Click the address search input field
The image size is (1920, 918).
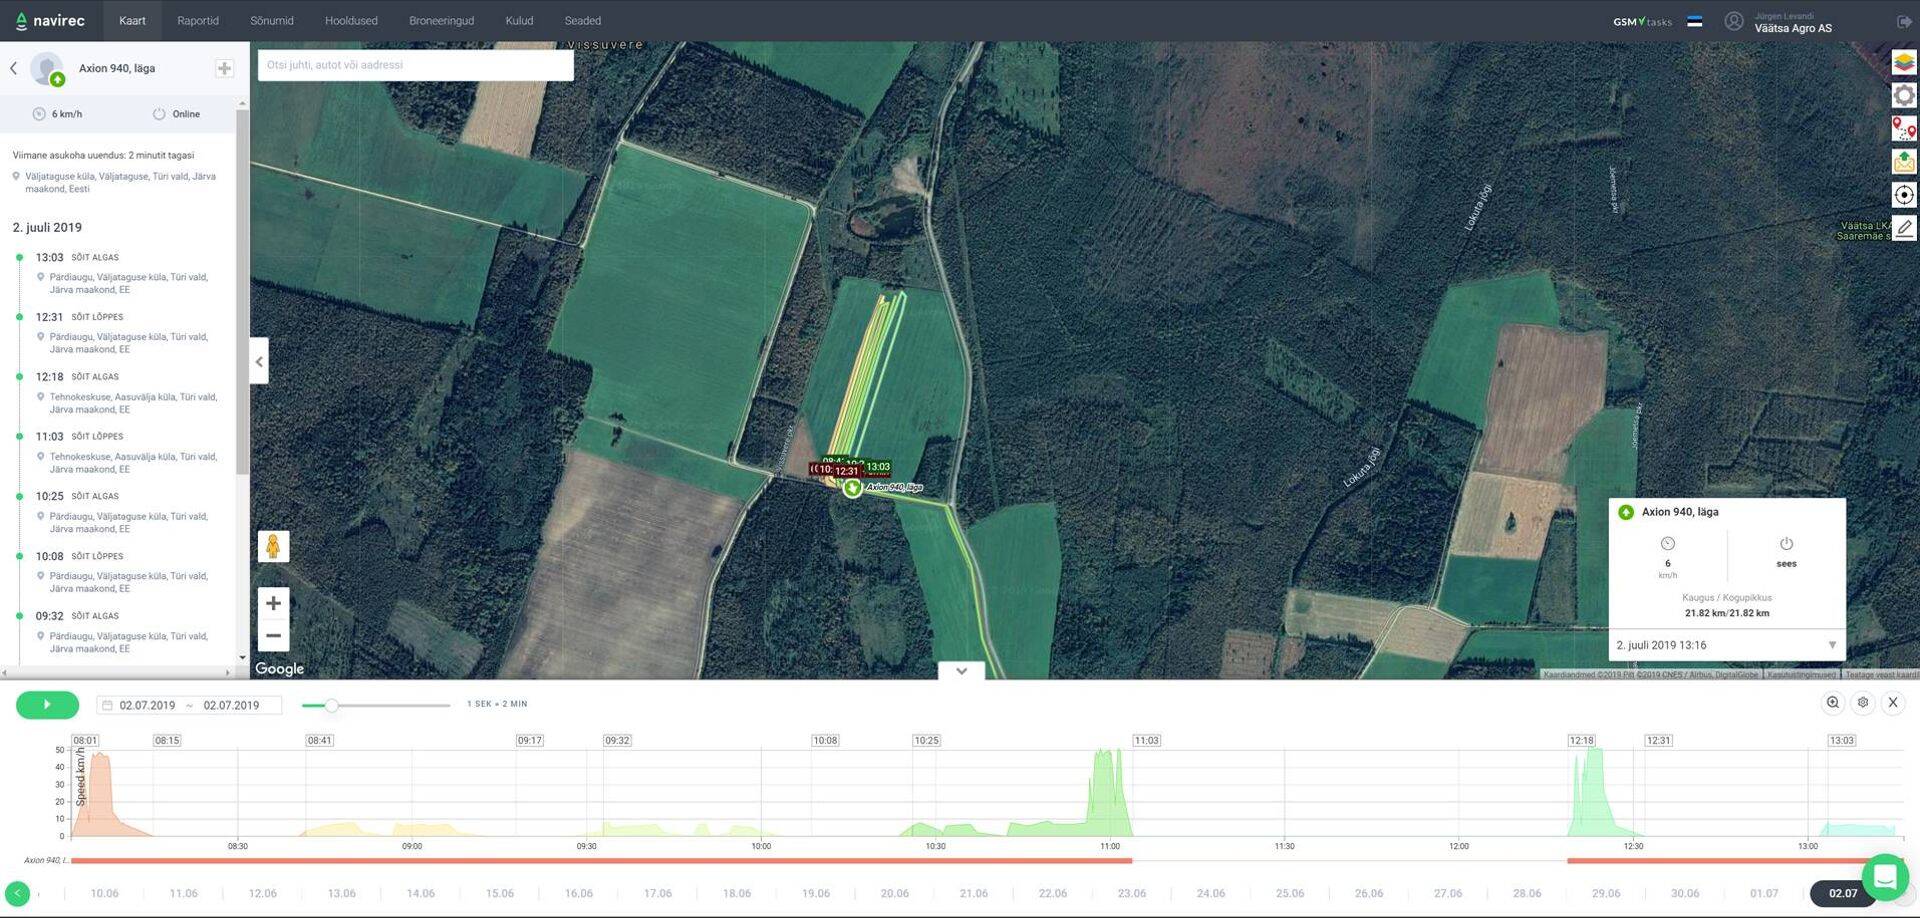click(x=415, y=65)
